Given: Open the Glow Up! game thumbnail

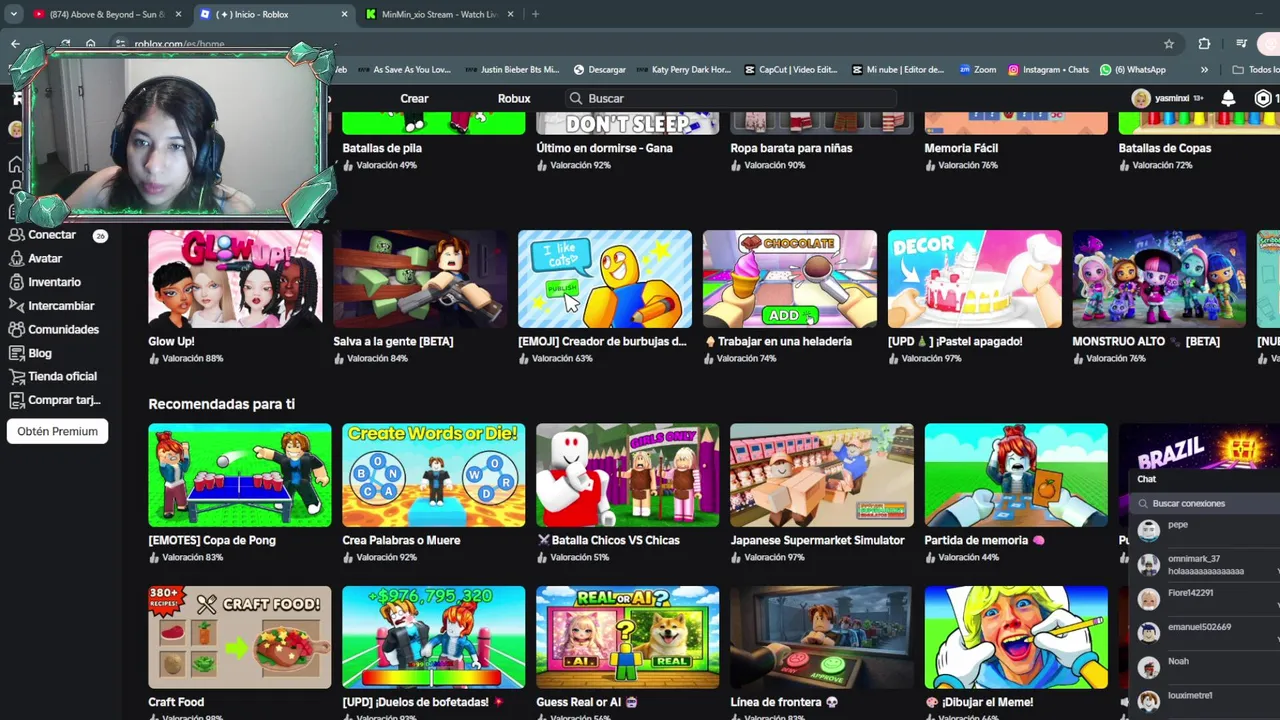Looking at the screenshot, I should [235, 279].
